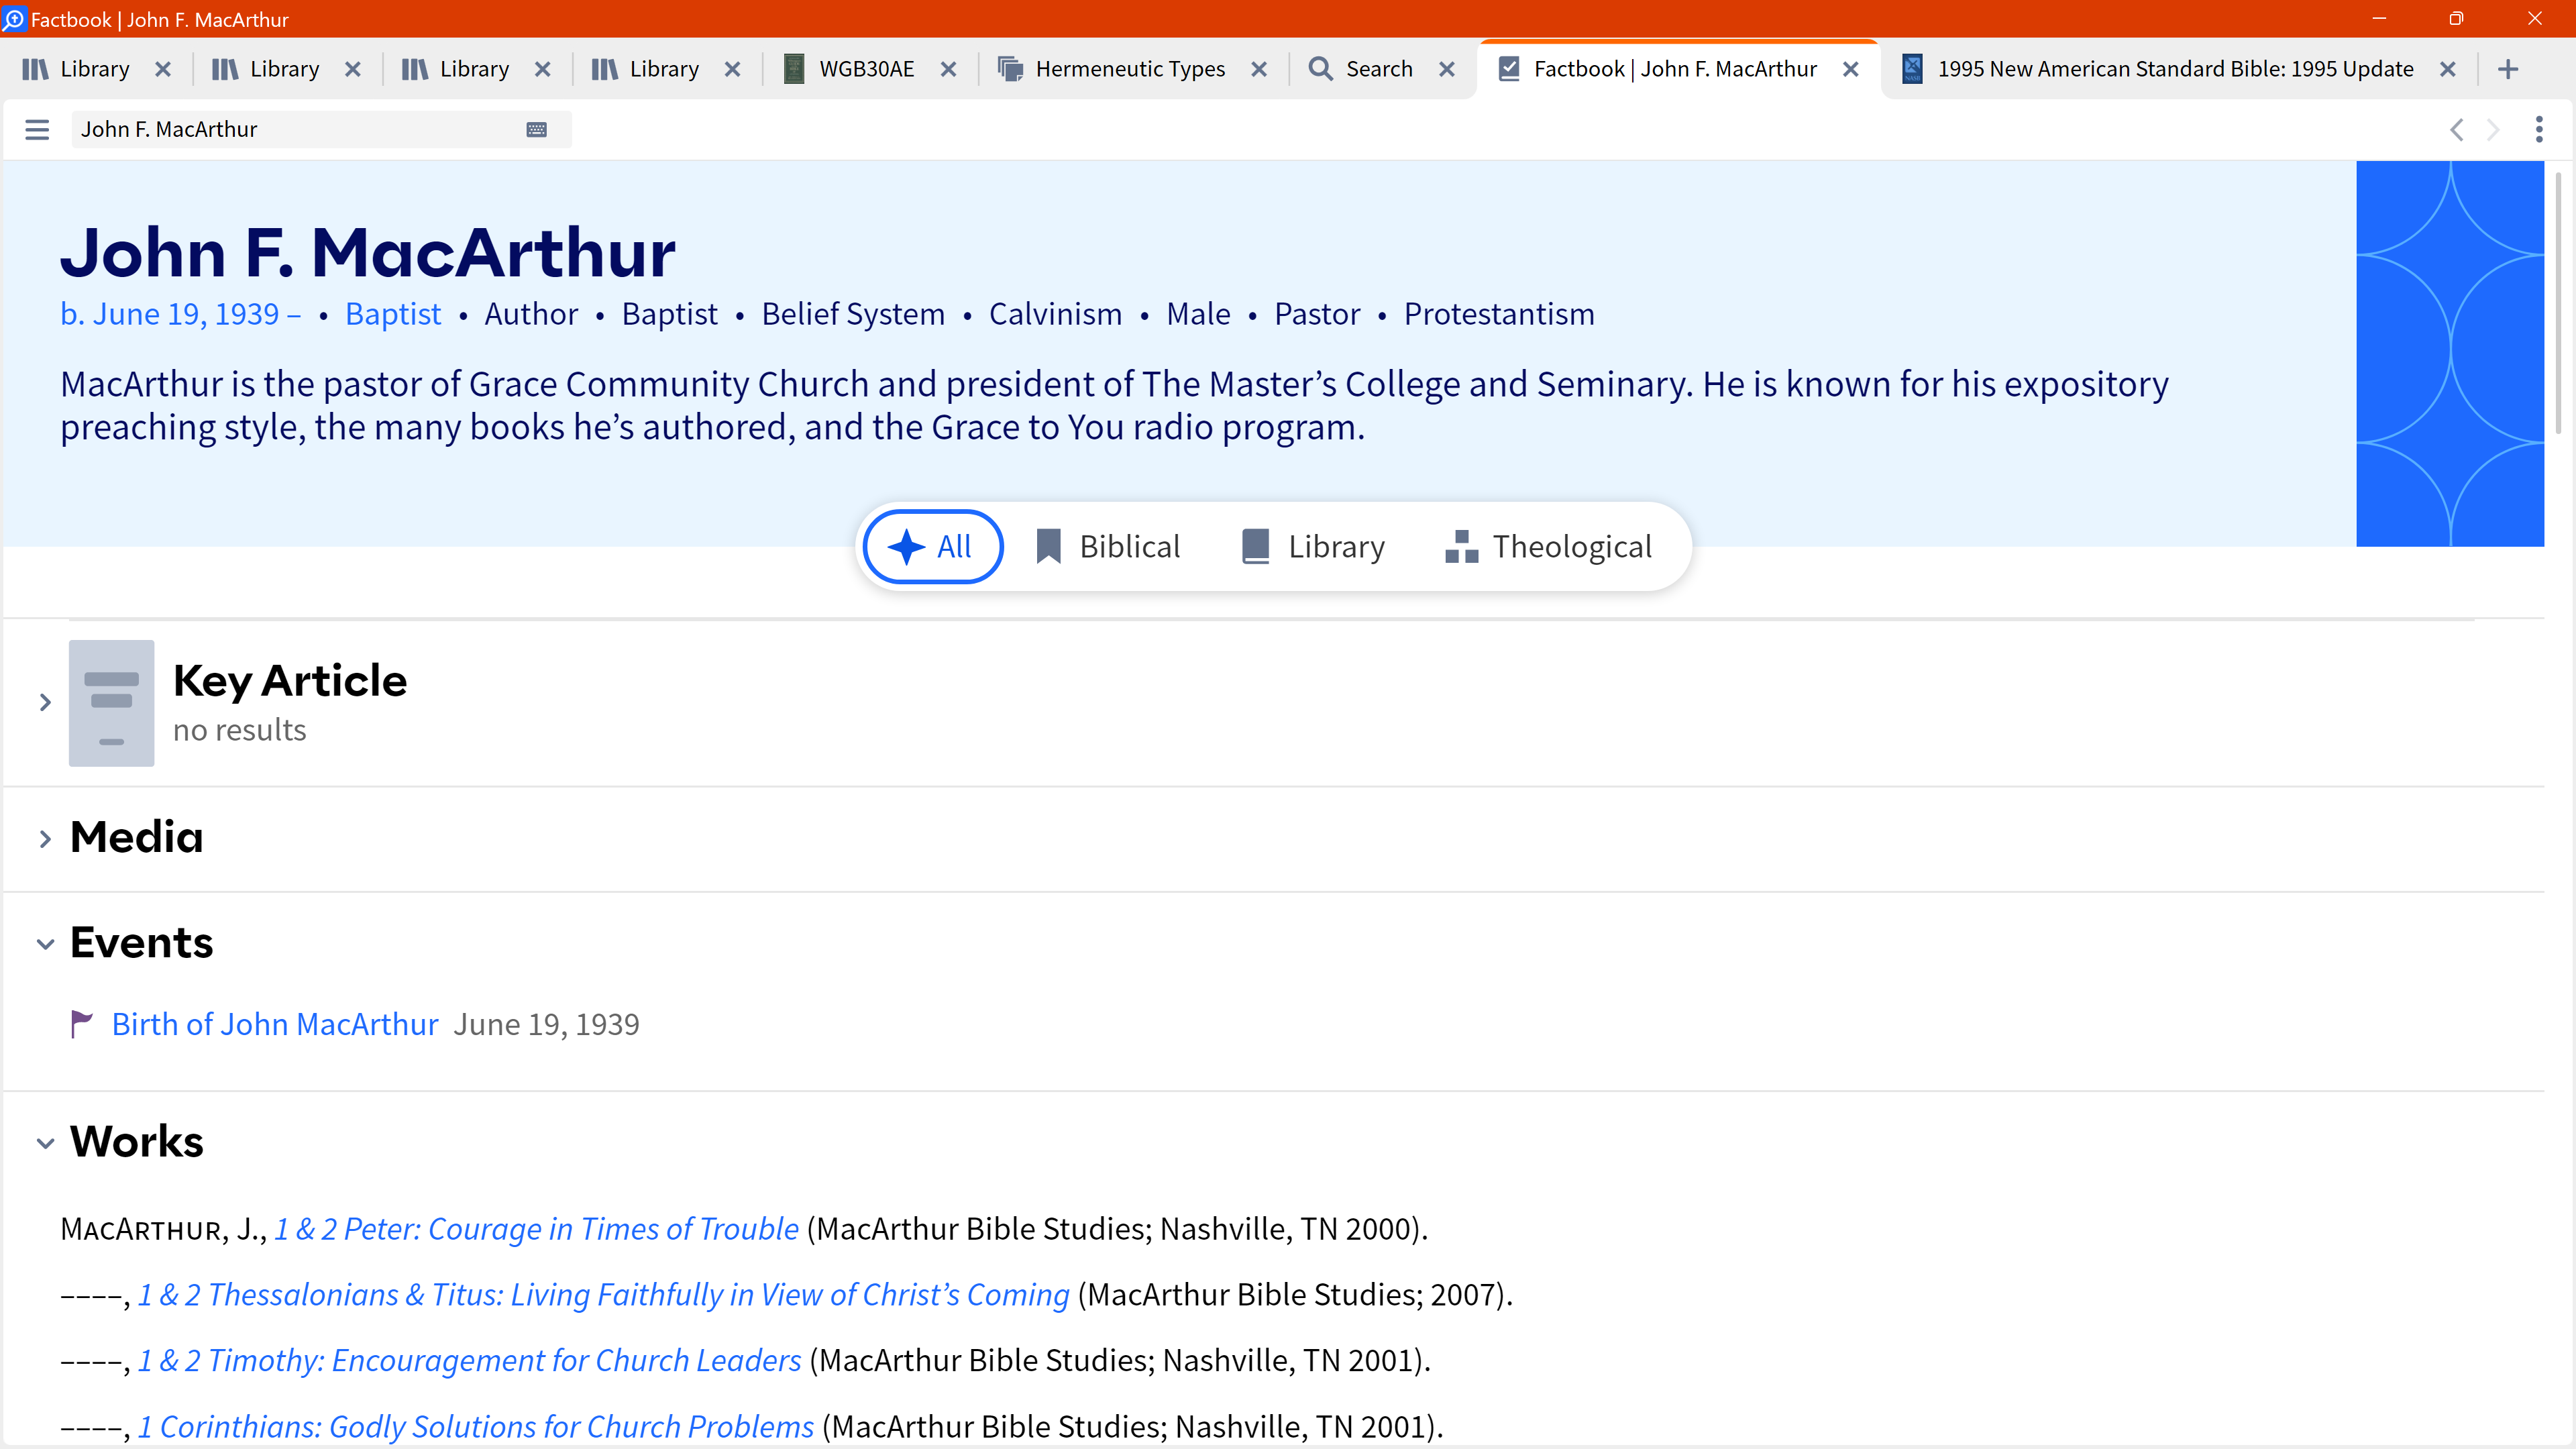This screenshot has height=1449, width=2576.
Task: Open the hamburger panel menu
Action: (37, 129)
